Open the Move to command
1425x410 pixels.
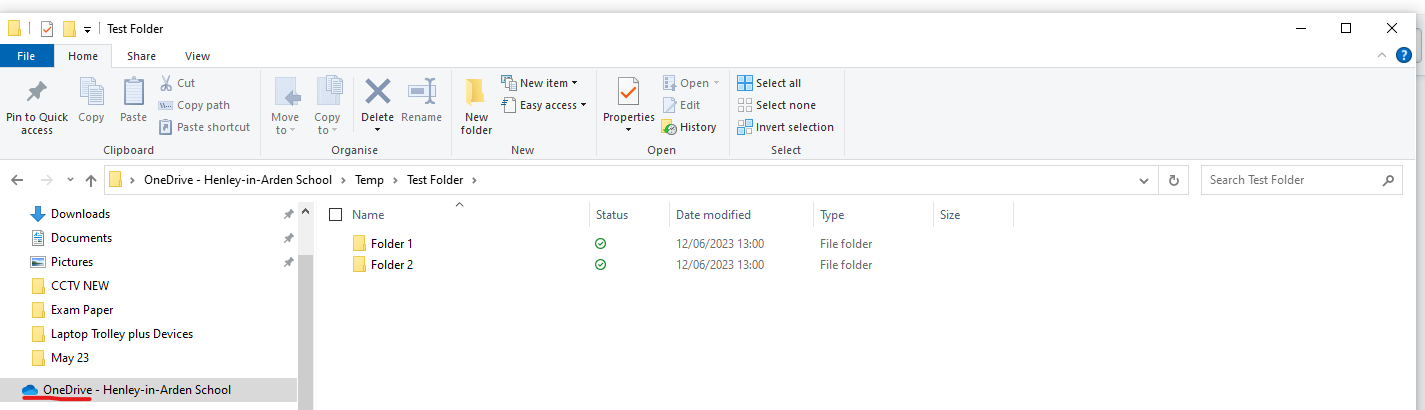point(285,105)
